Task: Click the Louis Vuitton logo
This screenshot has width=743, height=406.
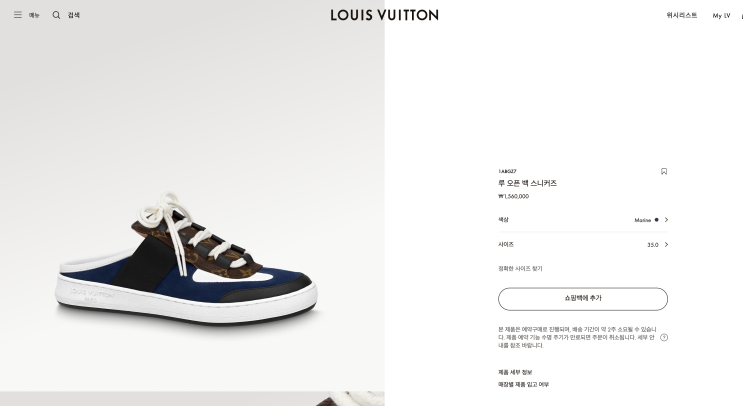Action: [384, 15]
